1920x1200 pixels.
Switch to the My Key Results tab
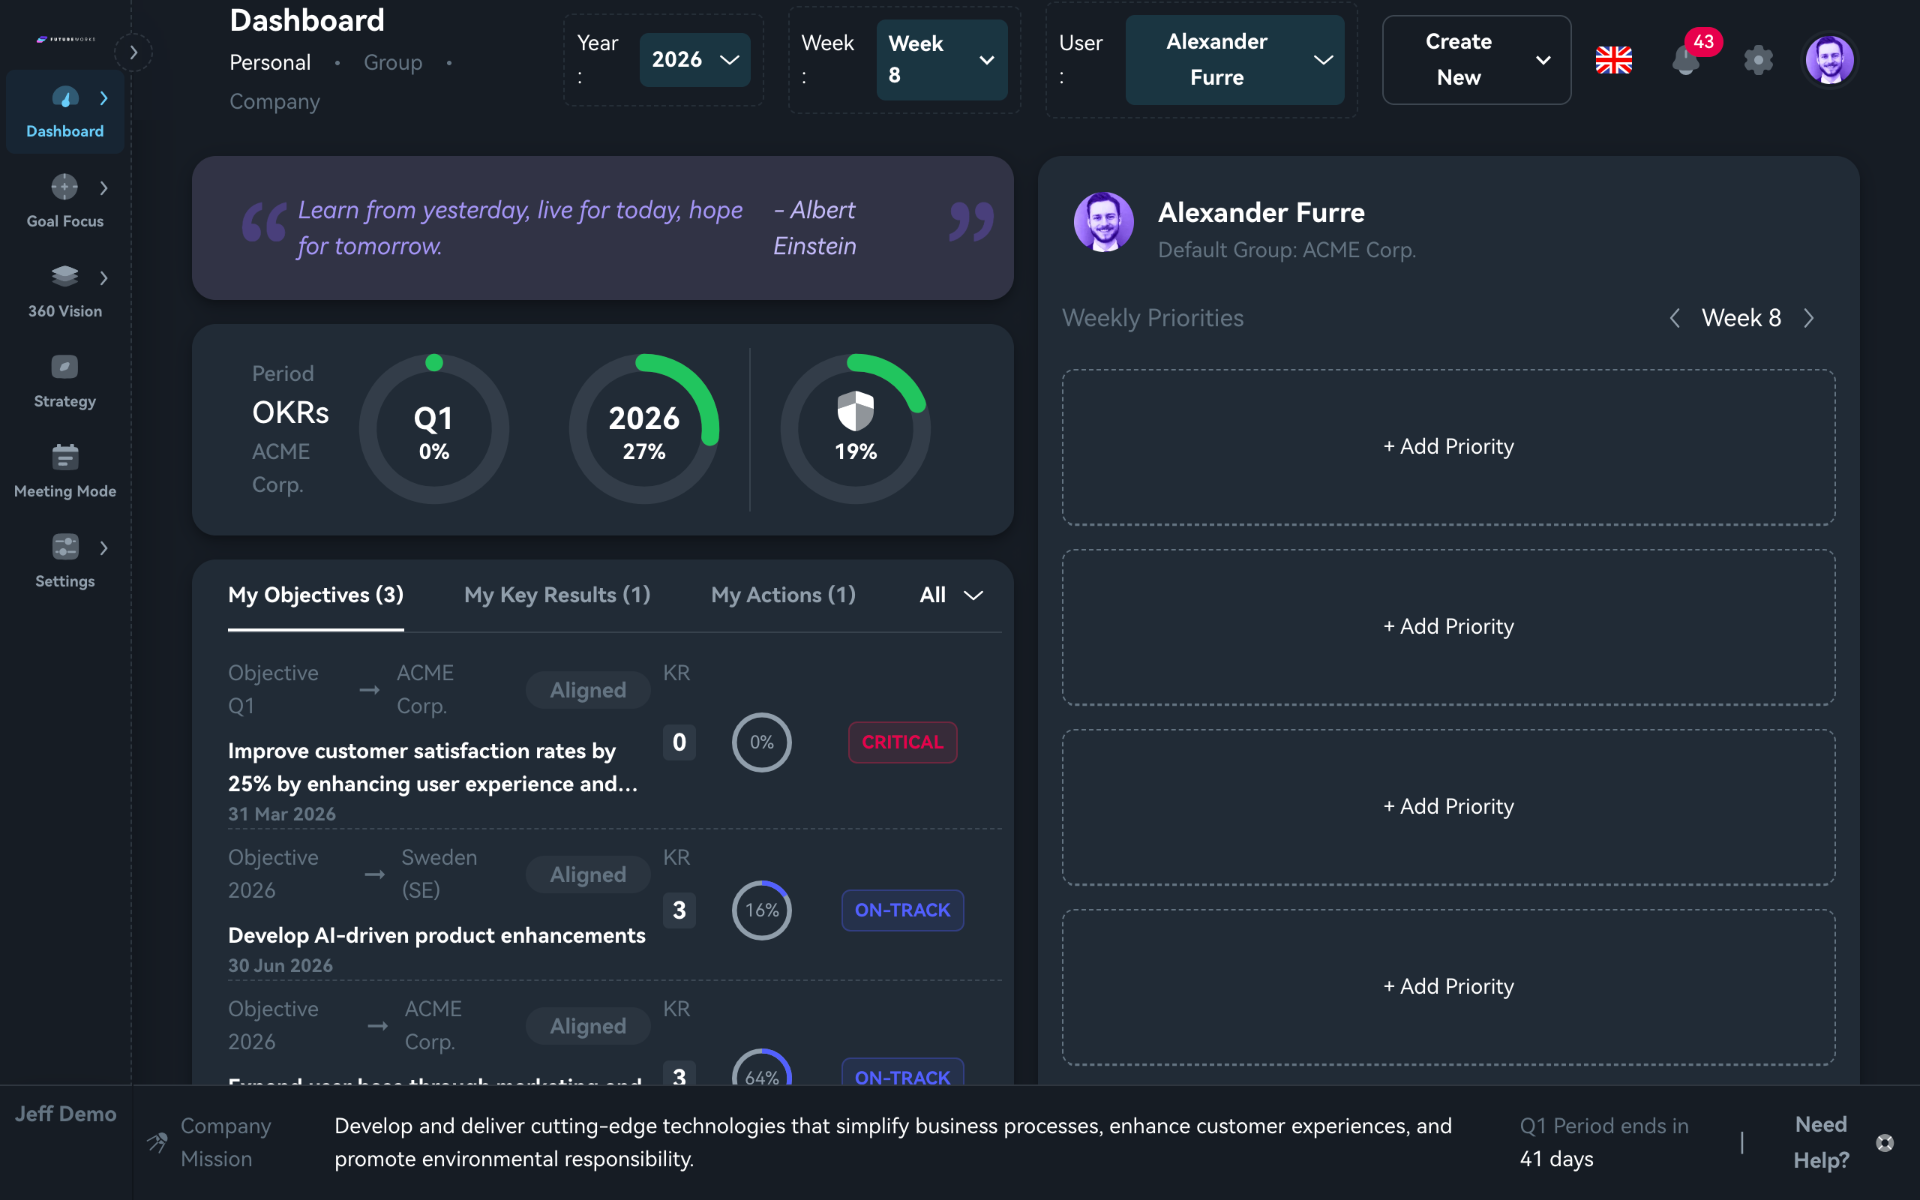pyautogui.click(x=557, y=595)
